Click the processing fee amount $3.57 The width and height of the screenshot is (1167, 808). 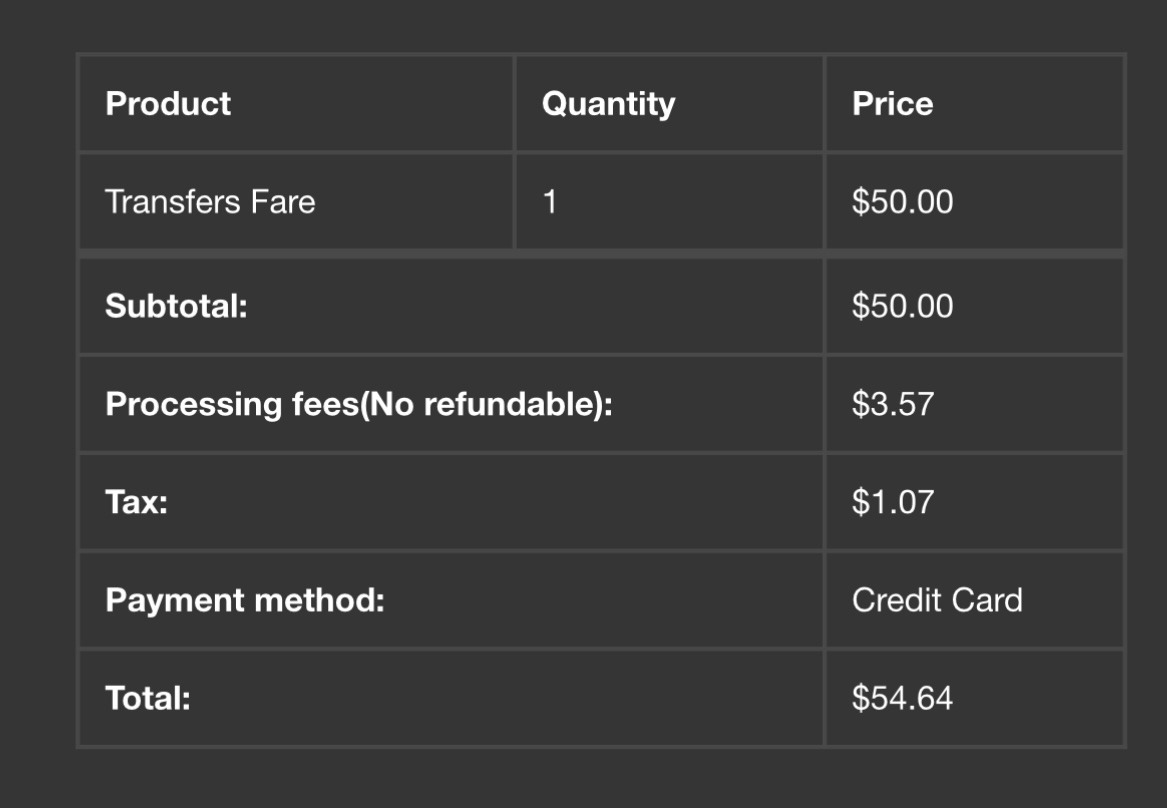click(x=892, y=404)
